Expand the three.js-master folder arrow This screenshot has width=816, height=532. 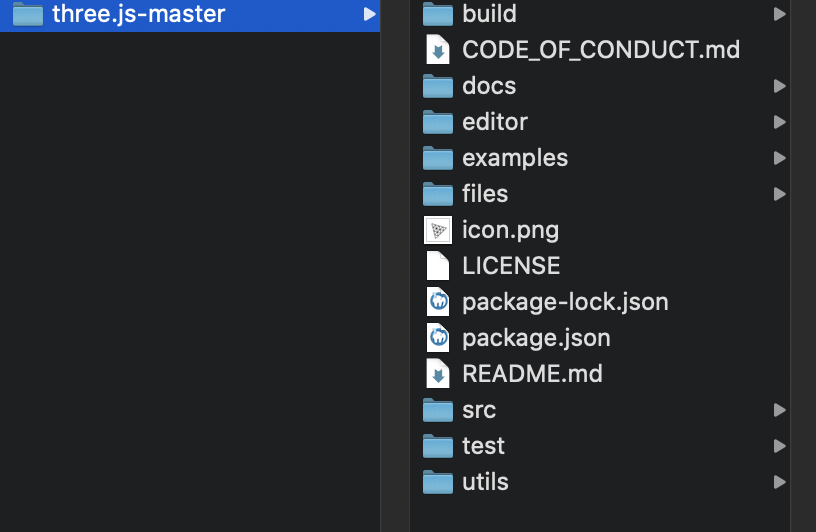(x=369, y=14)
